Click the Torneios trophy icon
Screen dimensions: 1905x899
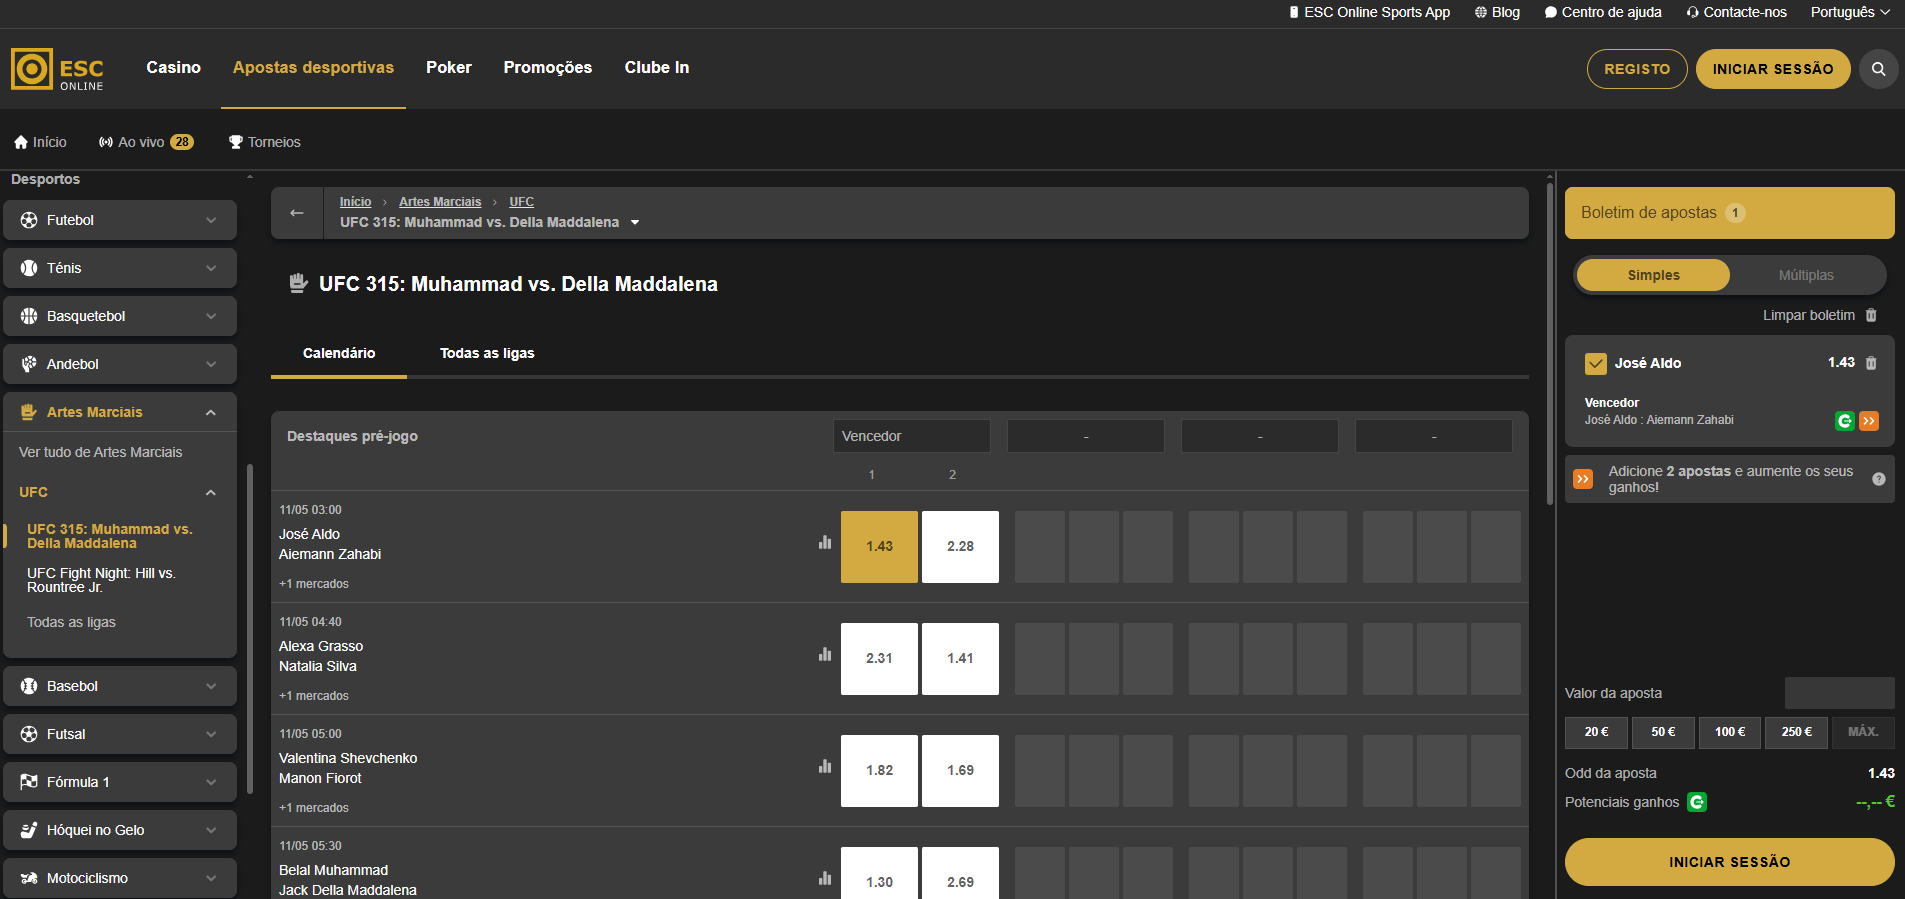236,142
